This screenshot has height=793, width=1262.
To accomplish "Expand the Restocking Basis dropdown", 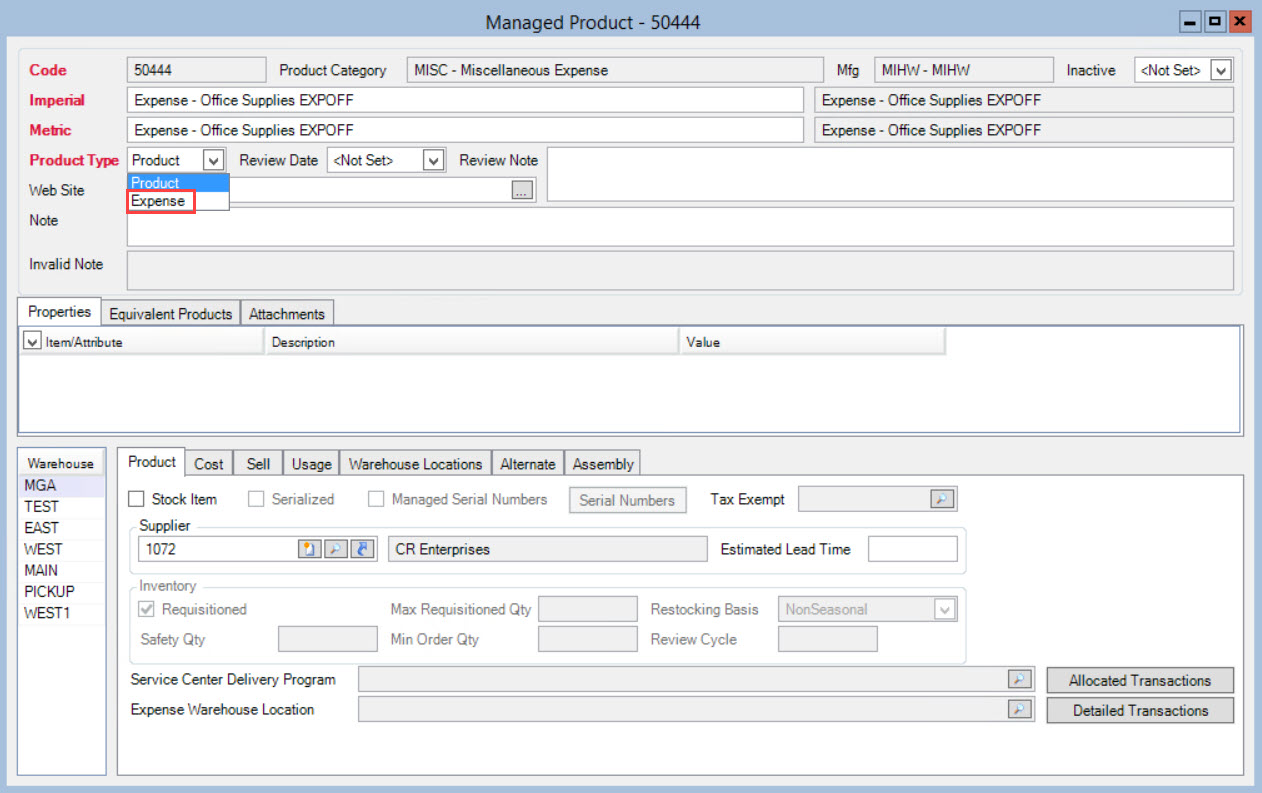I will (x=944, y=609).
